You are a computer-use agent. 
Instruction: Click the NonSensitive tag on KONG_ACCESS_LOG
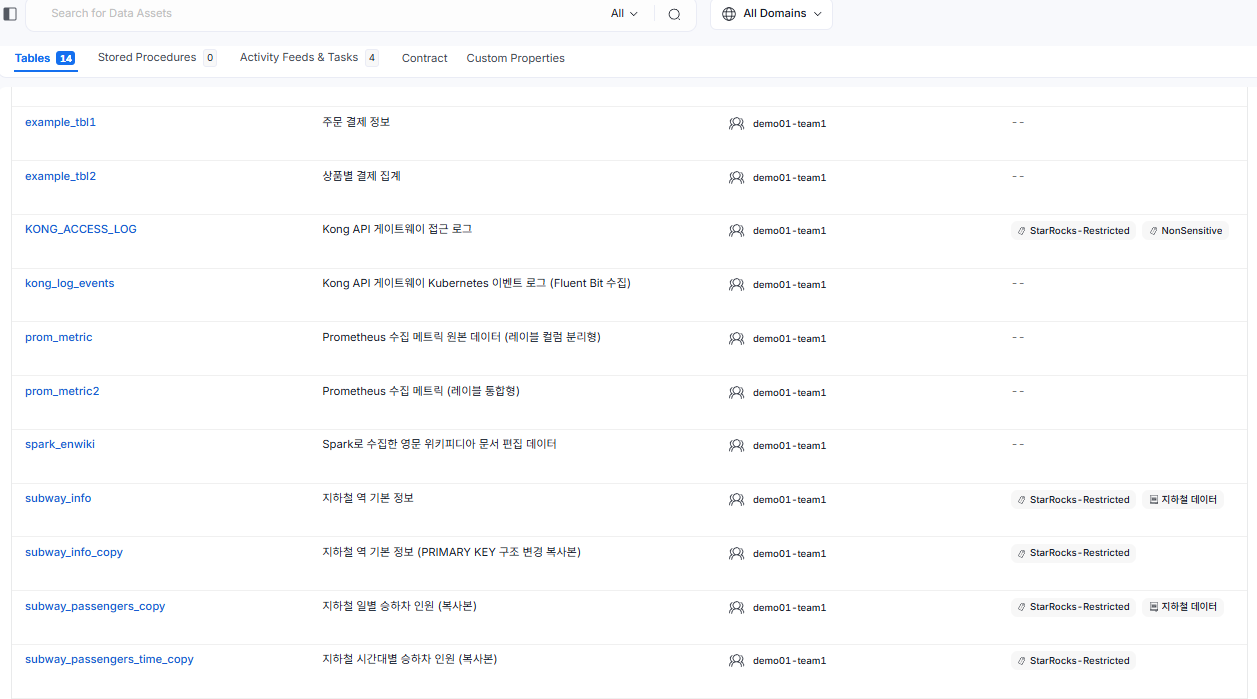tap(1185, 231)
